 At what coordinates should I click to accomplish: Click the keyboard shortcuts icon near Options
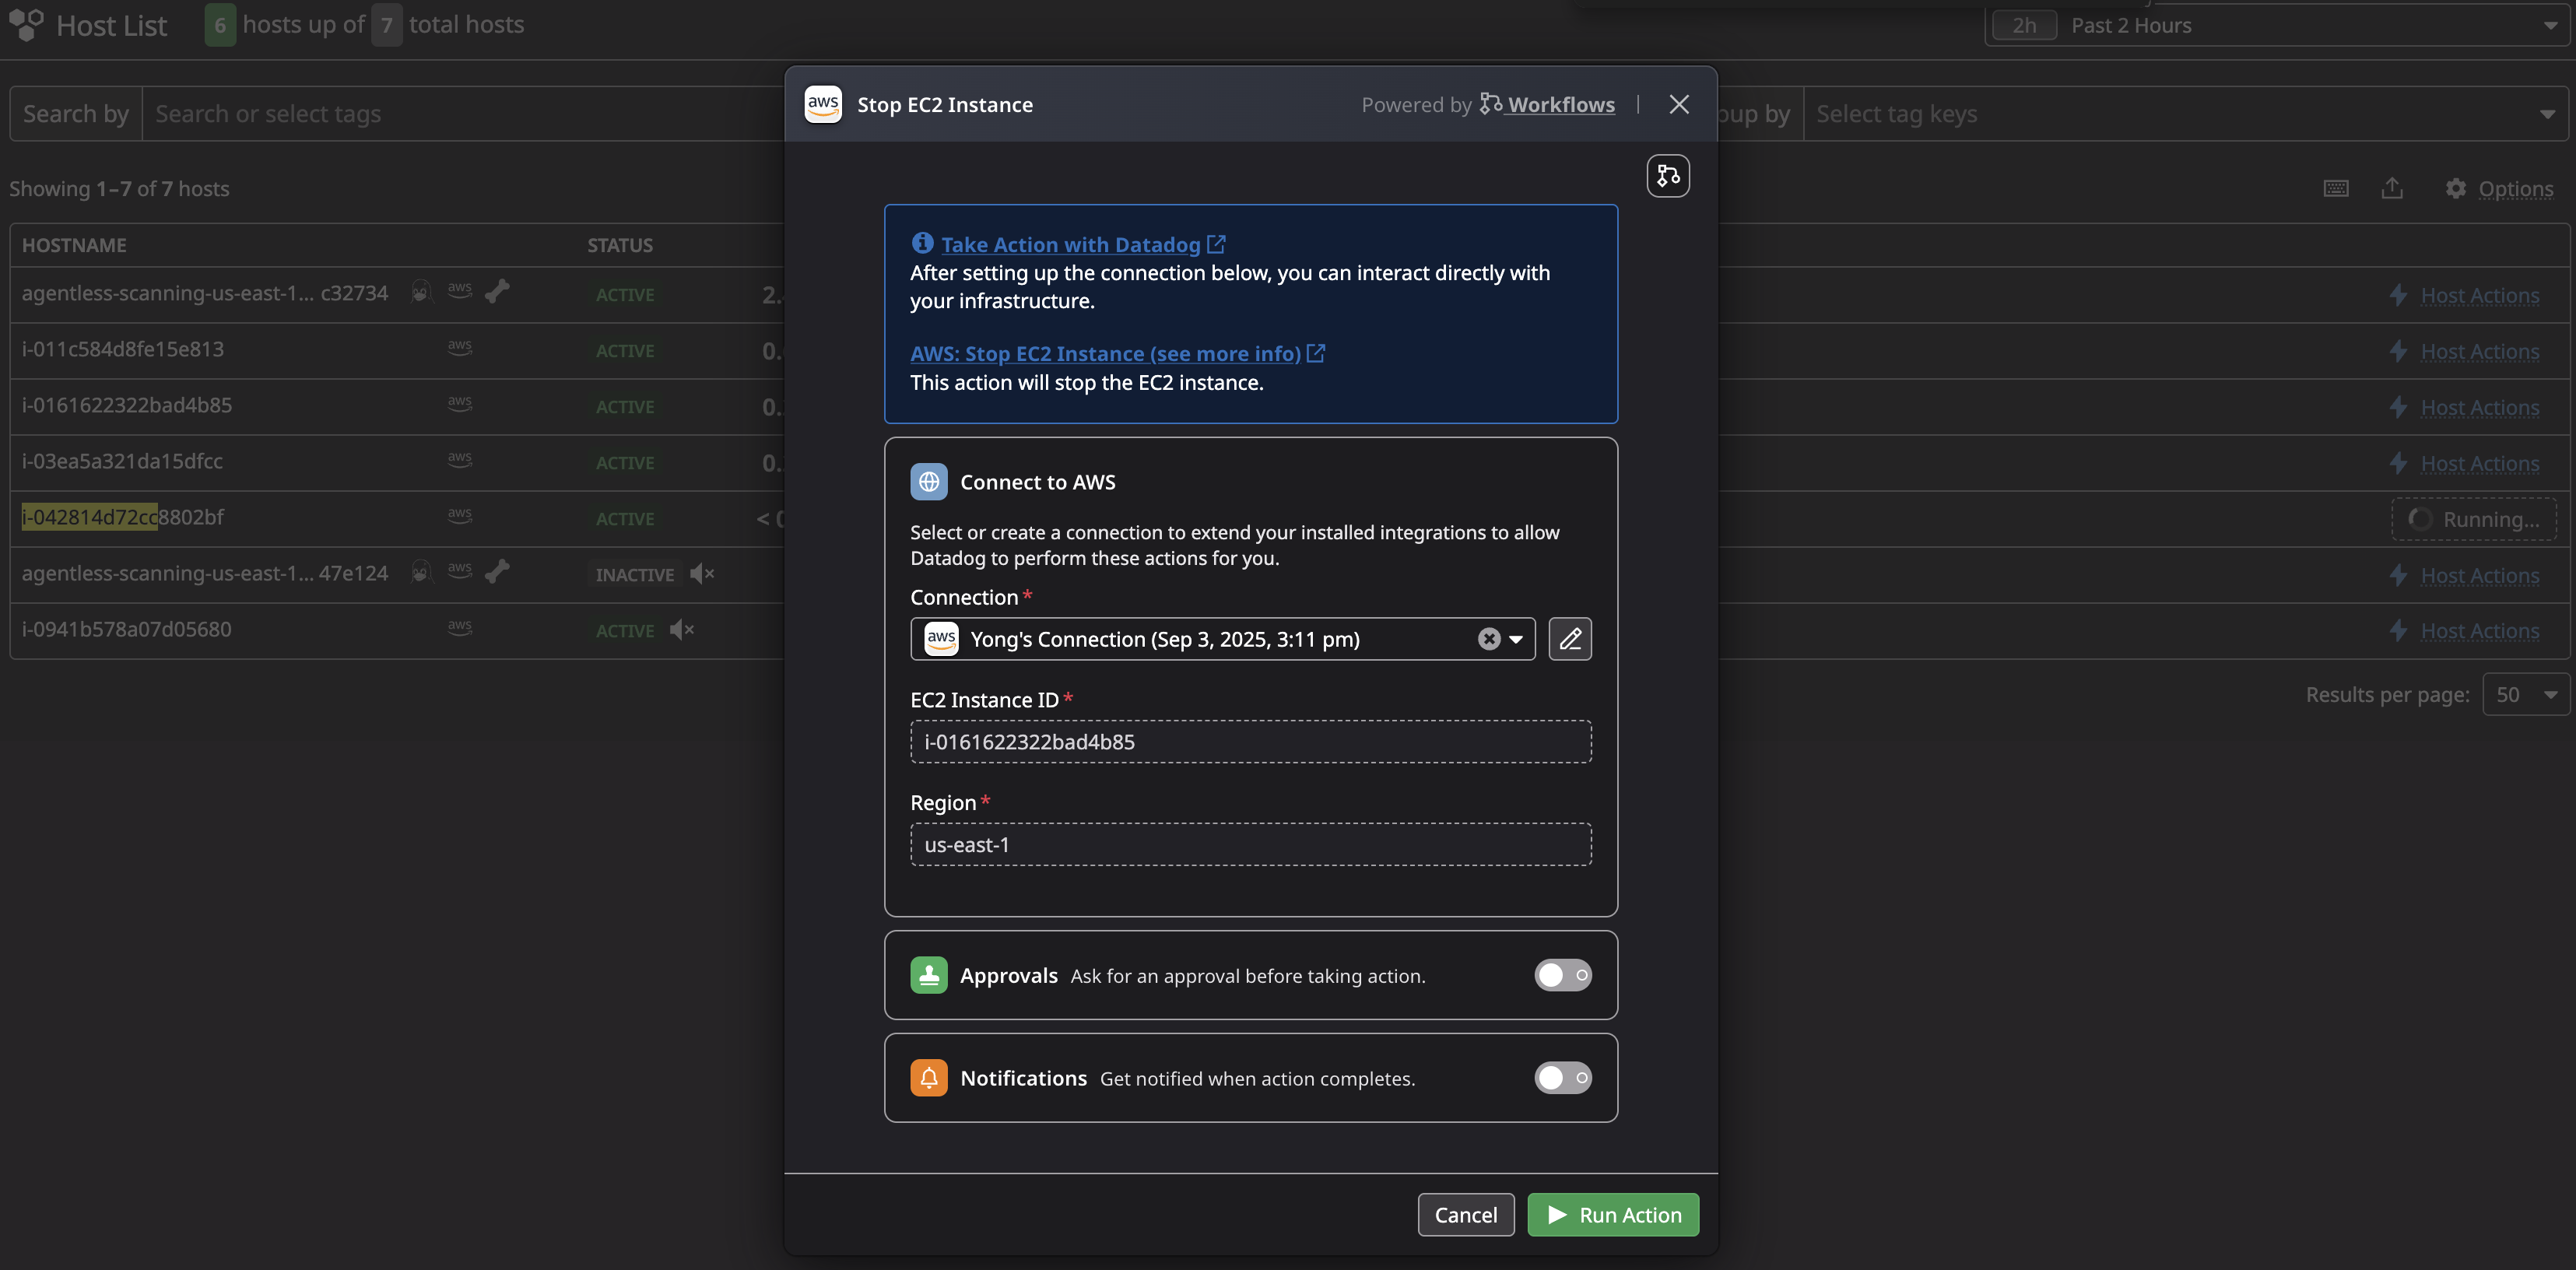pos(2335,189)
